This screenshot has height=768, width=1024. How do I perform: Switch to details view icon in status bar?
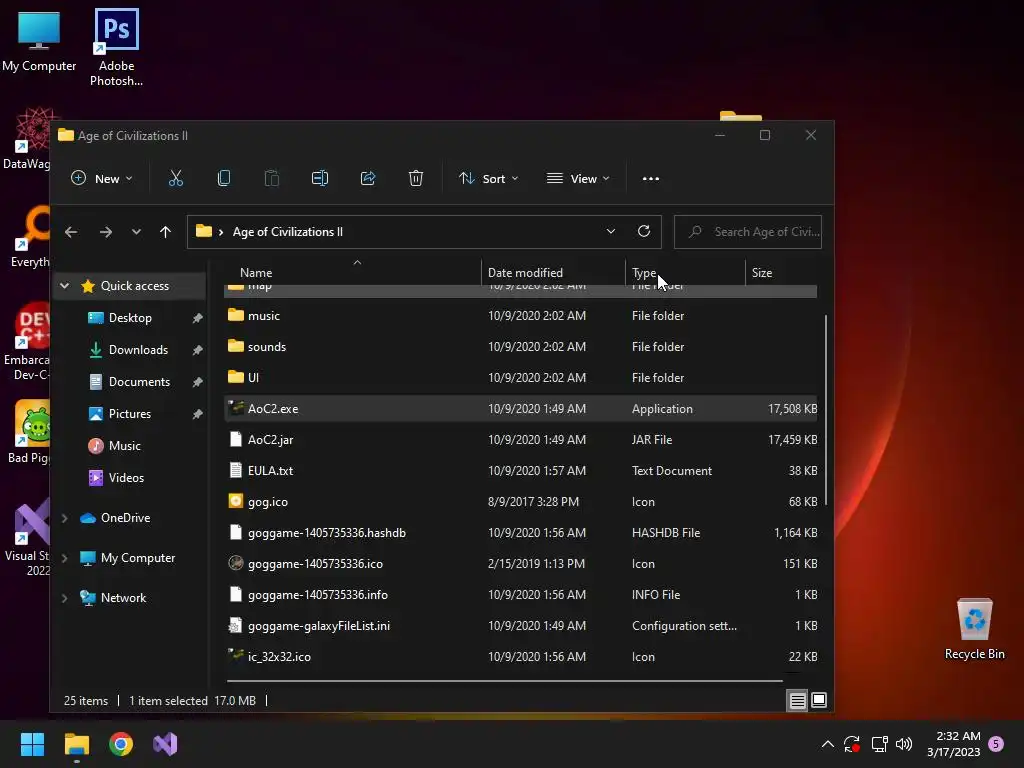pos(797,701)
